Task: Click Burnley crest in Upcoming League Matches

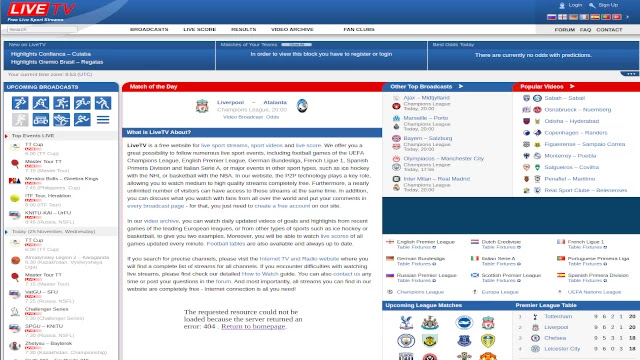Action: 430,340
